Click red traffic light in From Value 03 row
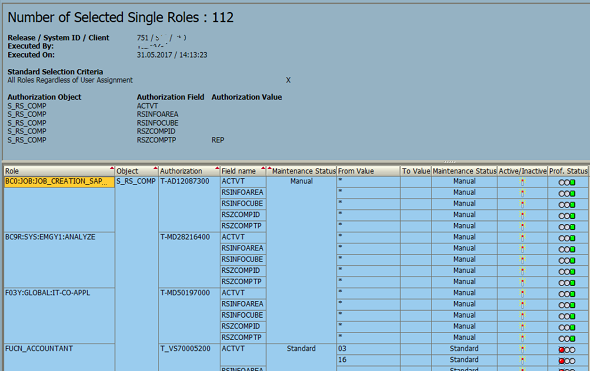Screen dimensions: 590x371 (x=567, y=350)
